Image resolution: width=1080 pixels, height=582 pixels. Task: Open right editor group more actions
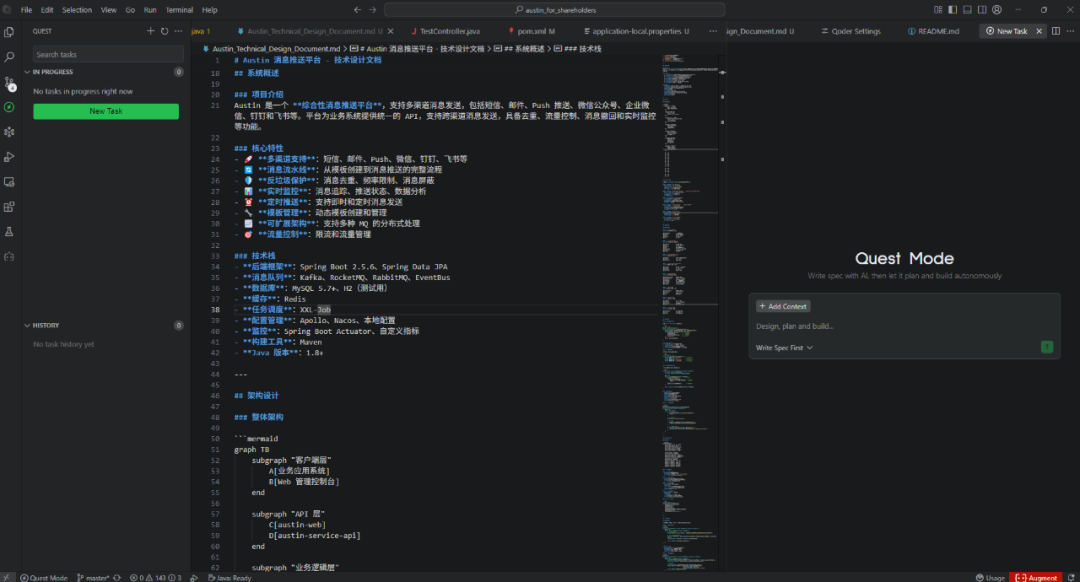tap(1070, 31)
